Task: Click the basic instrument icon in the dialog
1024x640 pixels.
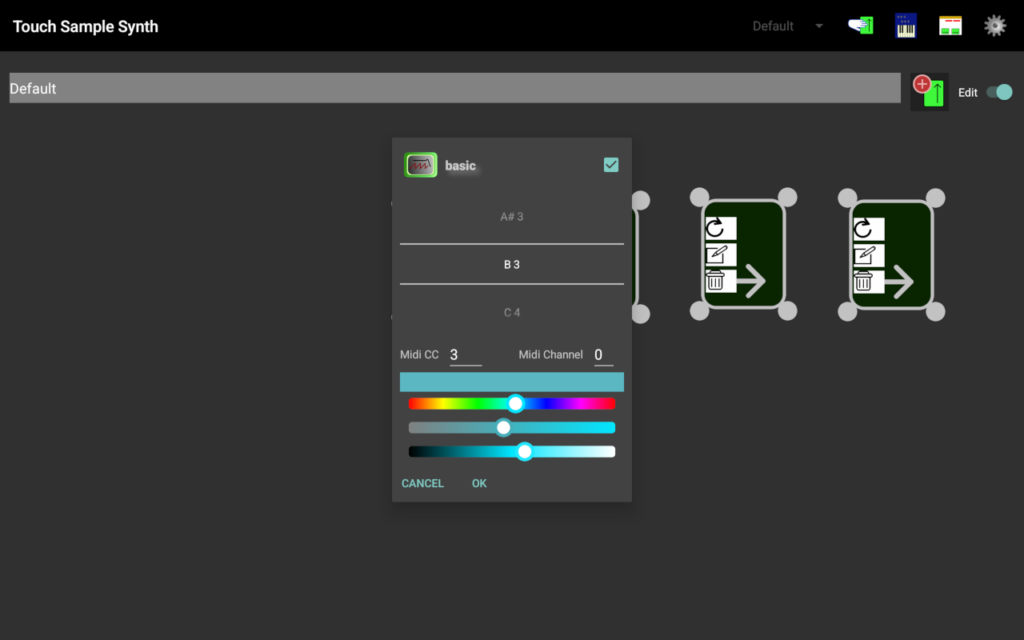Action: [x=421, y=165]
